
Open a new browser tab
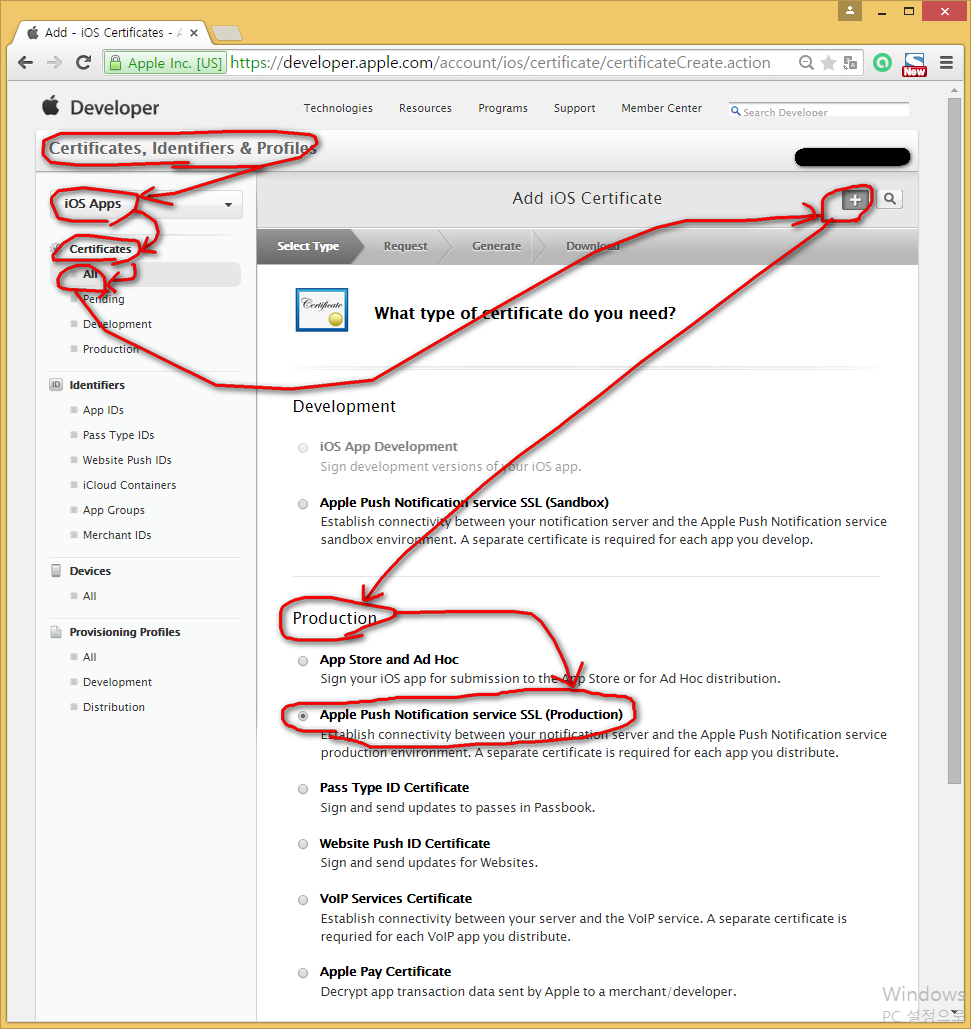227,33
